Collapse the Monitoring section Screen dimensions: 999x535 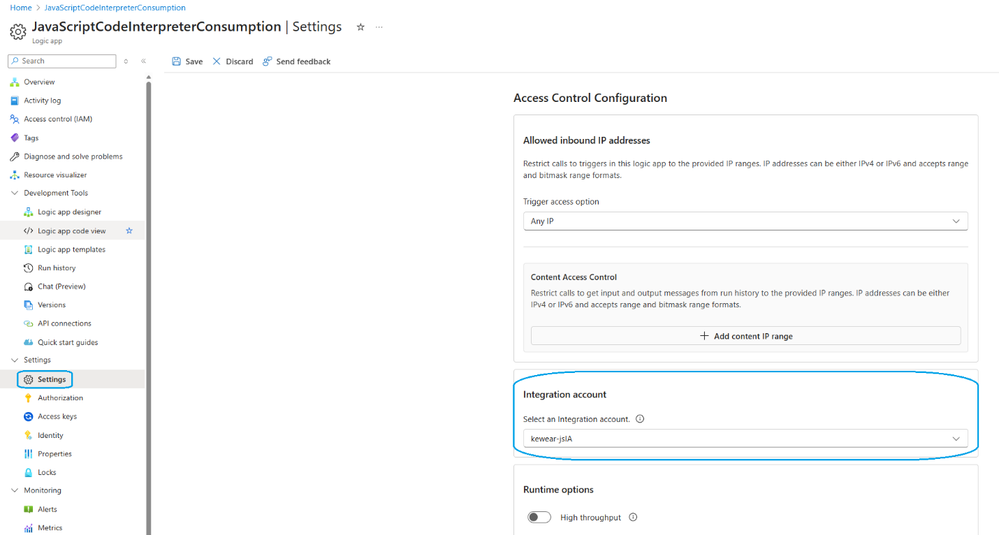click(x=15, y=490)
